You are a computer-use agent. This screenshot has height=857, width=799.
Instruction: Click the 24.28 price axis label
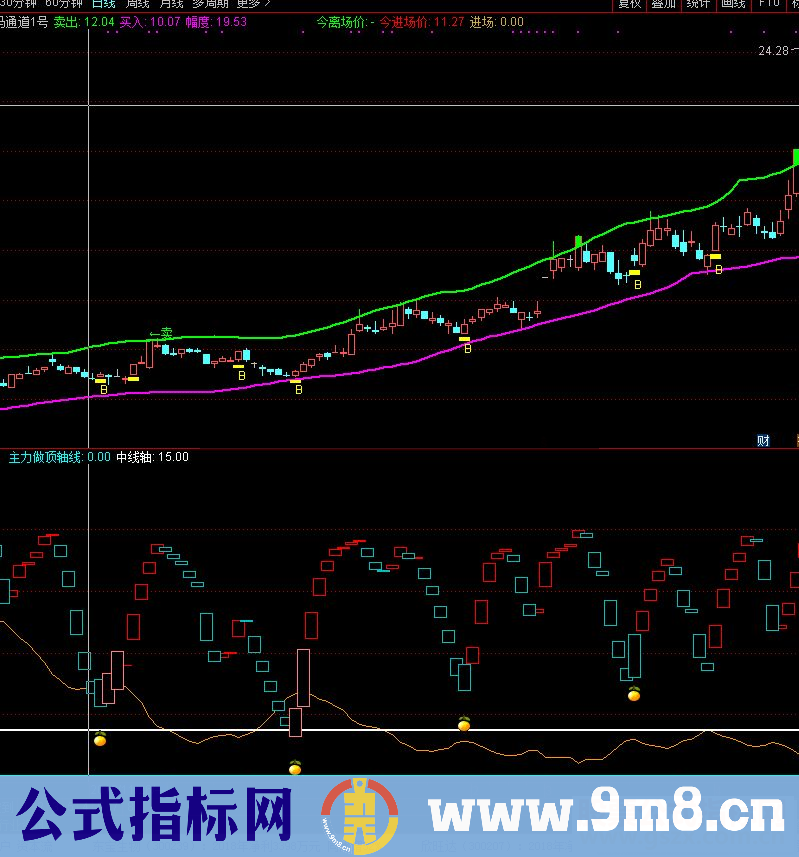[x=773, y=51]
